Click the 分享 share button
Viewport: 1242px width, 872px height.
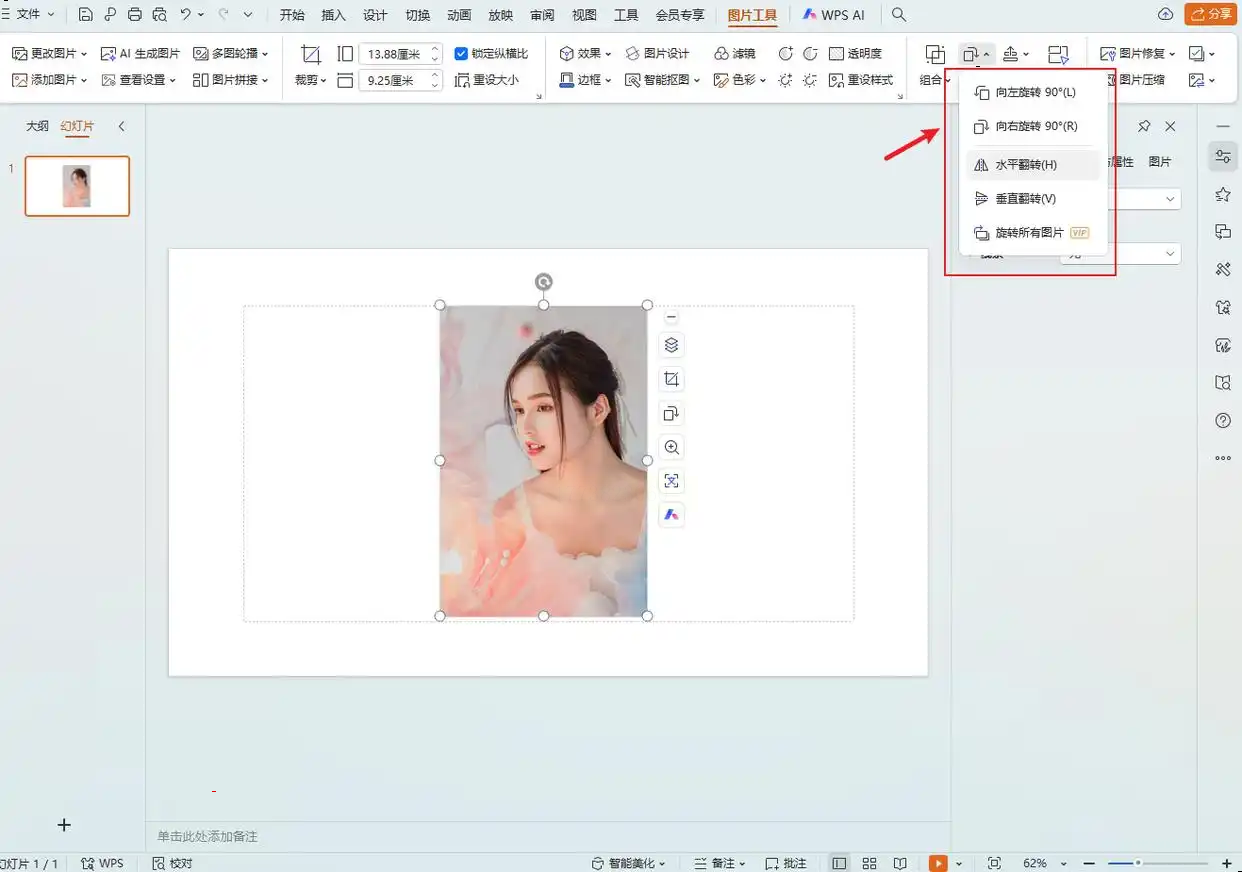click(x=1210, y=14)
